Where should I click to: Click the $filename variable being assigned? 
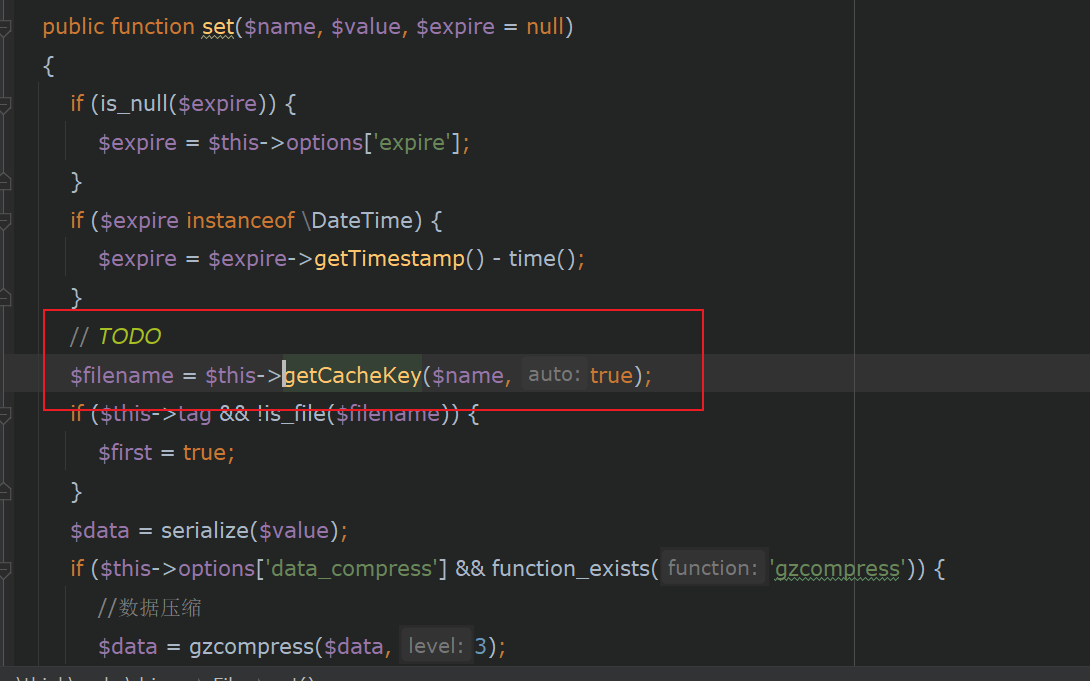click(121, 375)
